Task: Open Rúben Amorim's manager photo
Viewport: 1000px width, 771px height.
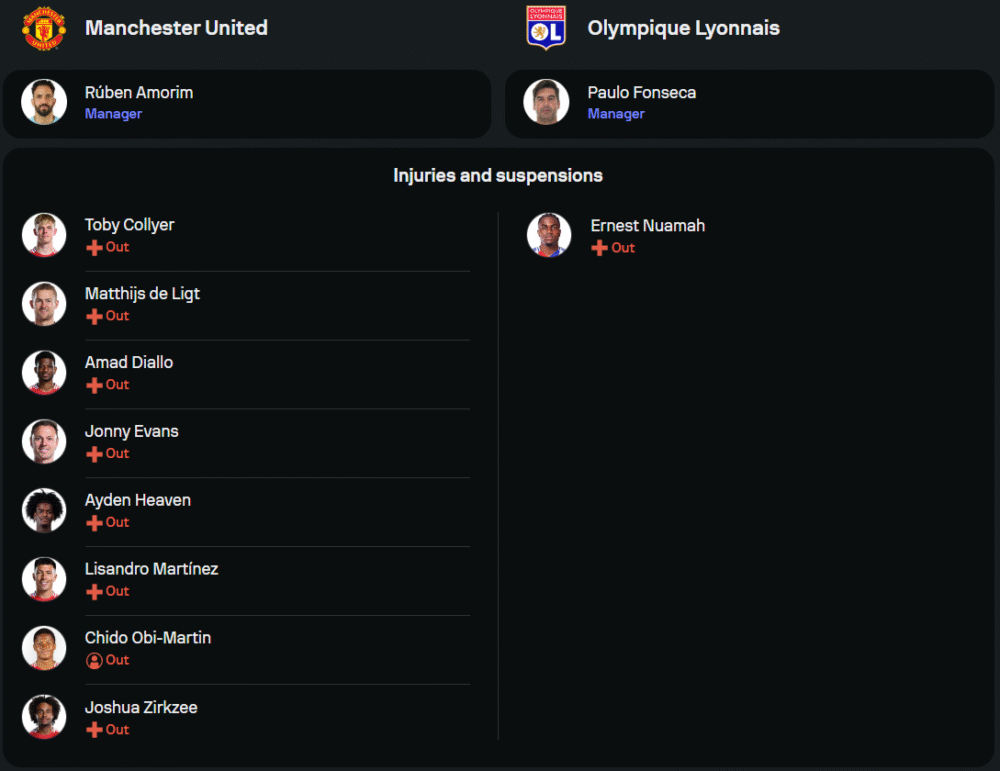Action: pos(44,102)
